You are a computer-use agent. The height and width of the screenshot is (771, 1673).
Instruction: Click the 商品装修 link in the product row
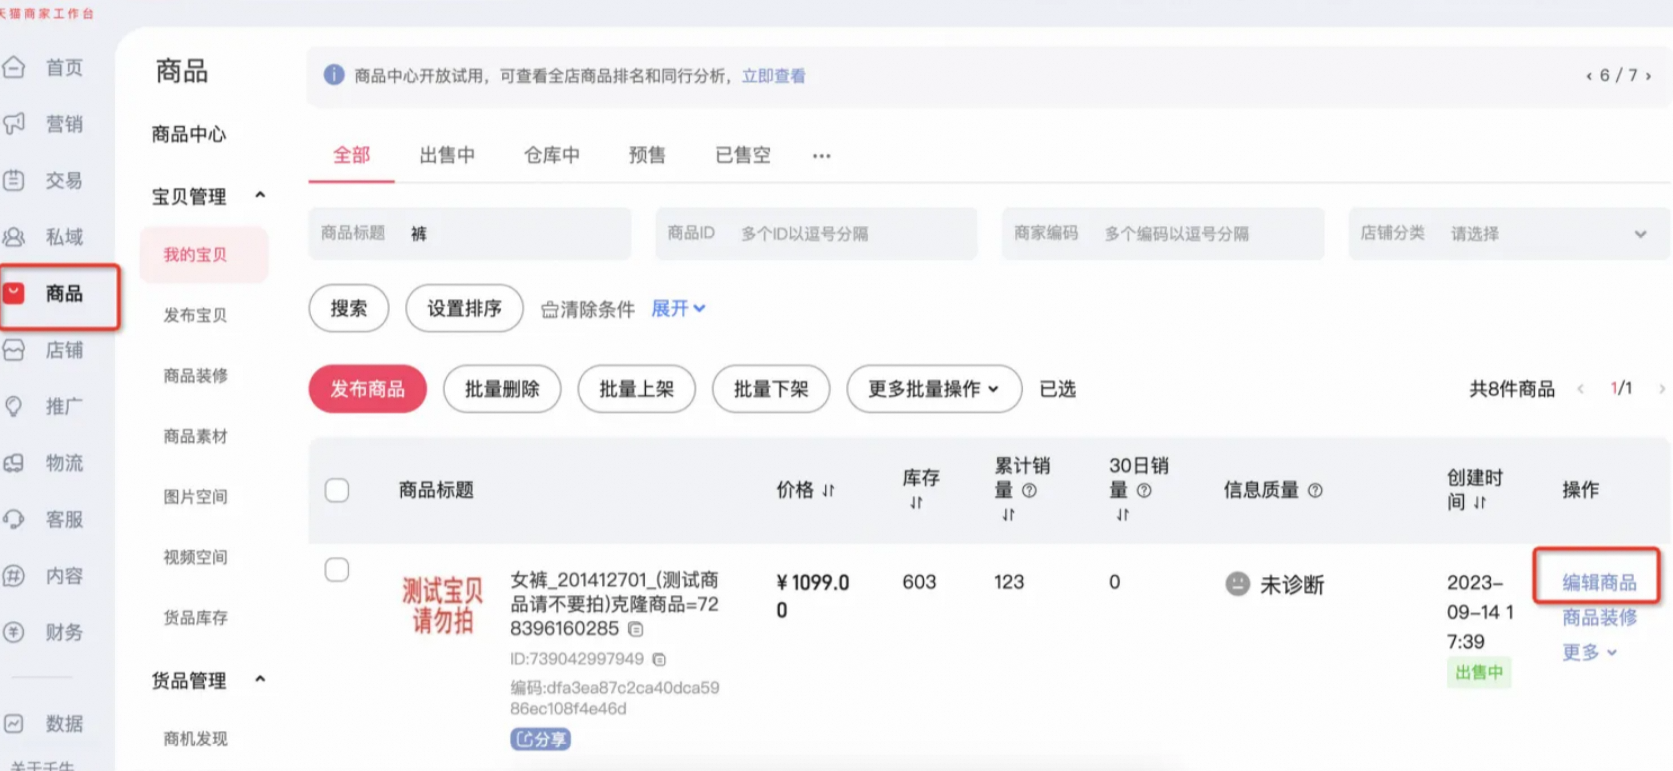[1600, 617]
